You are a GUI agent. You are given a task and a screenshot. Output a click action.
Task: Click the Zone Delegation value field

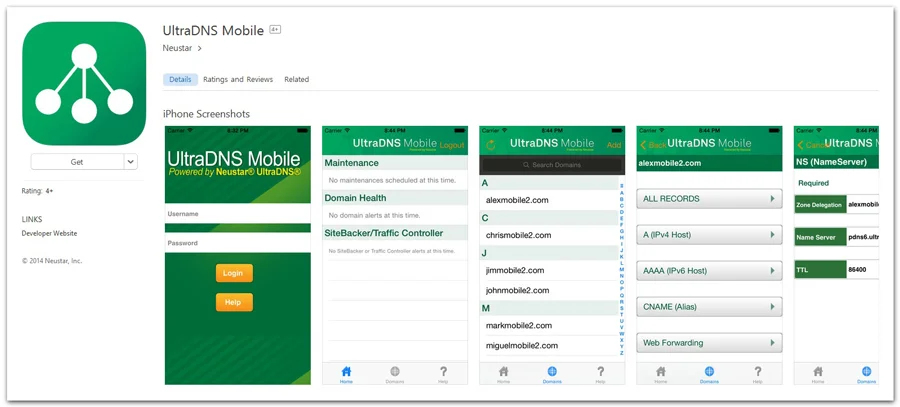[x=863, y=204]
